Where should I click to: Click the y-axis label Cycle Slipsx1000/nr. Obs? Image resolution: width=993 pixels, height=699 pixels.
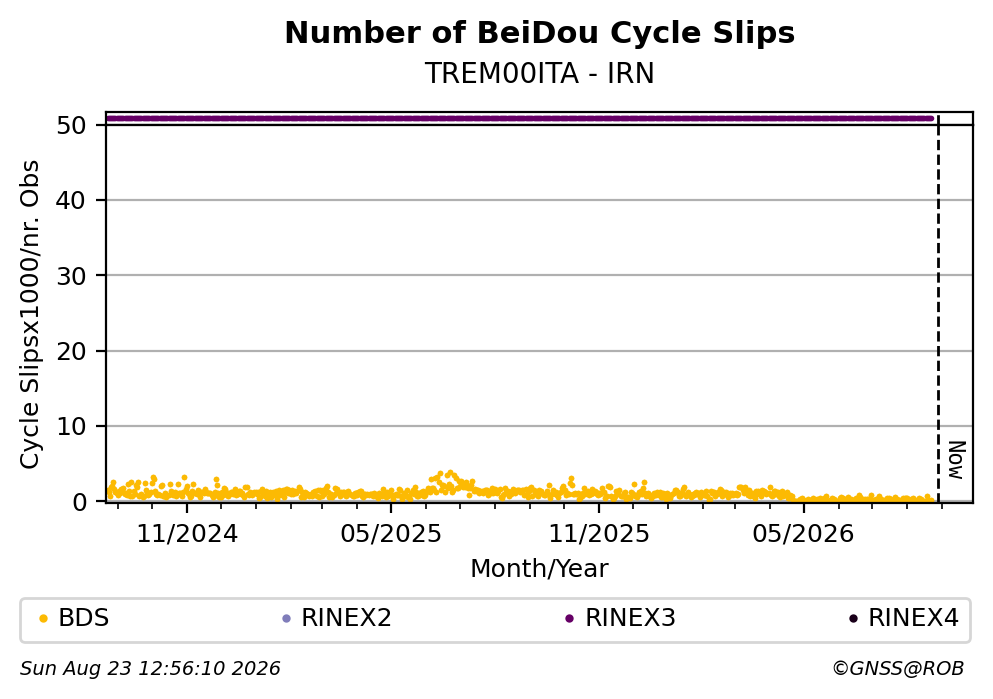[30, 315]
